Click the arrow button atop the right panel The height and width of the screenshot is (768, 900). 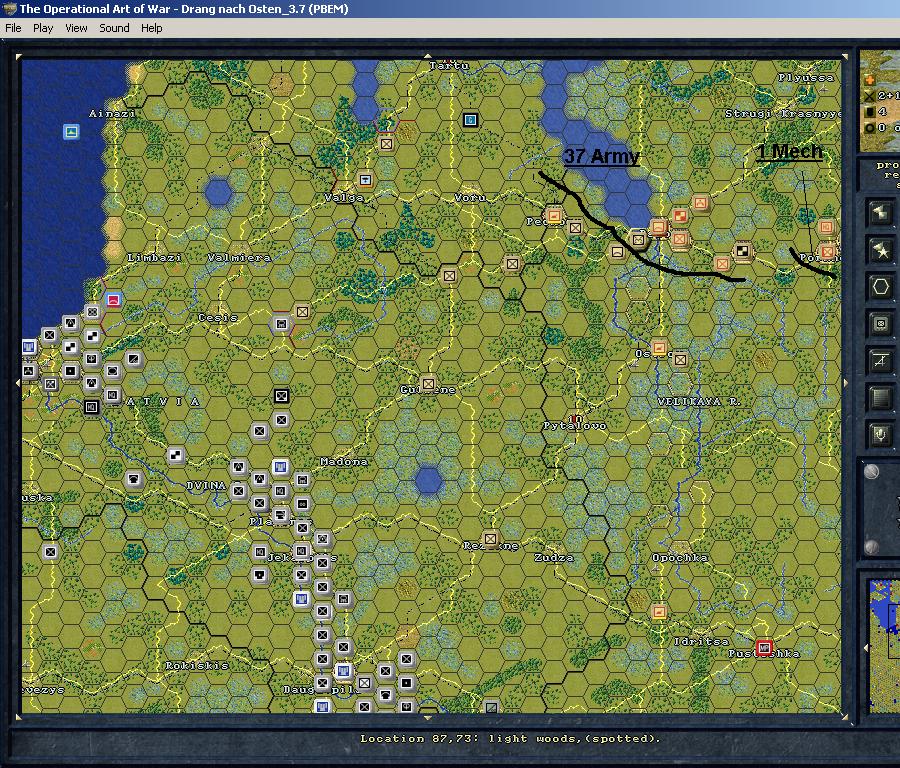point(881,214)
